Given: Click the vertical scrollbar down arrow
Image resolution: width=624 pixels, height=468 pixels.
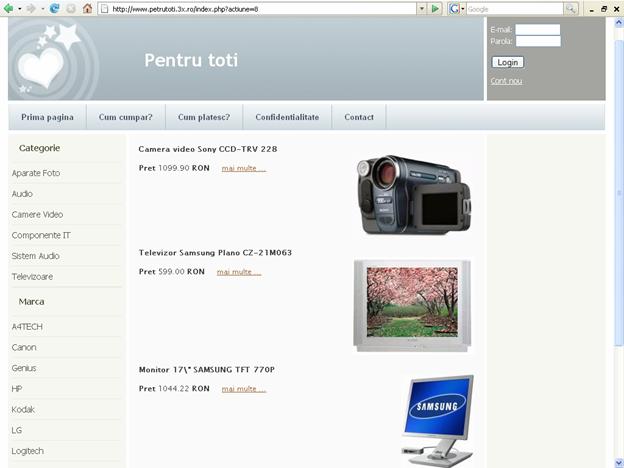Looking at the screenshot, I should (617, 462).
